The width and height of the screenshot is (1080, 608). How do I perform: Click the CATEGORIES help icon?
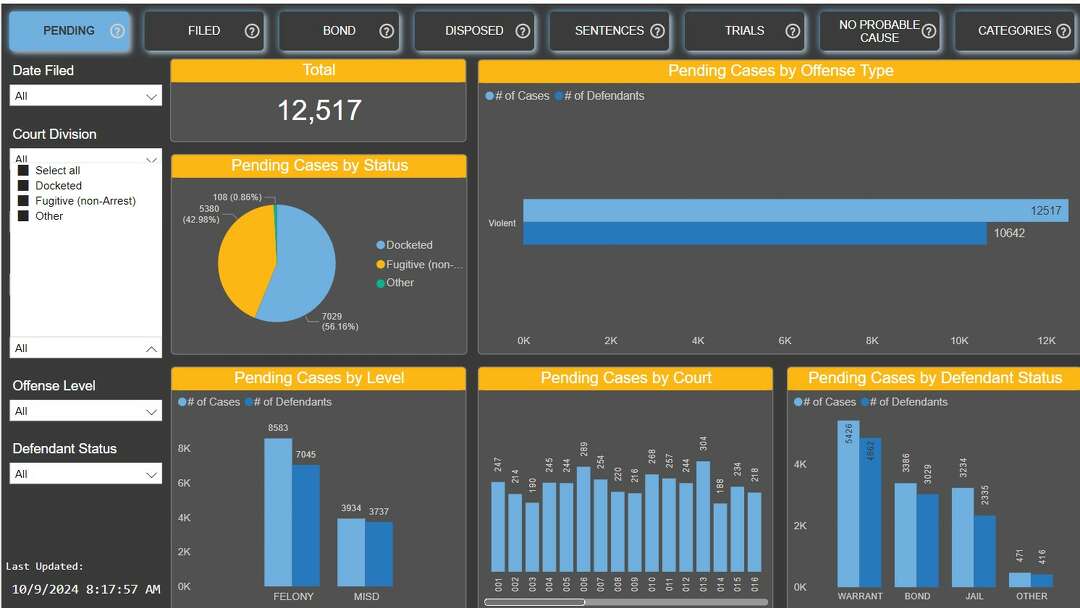(x=1064, y=31)
